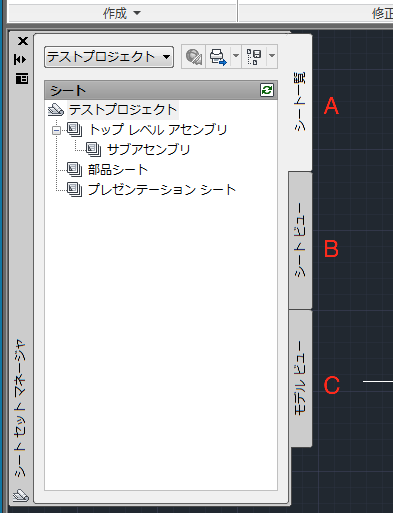The width and height of the screenshot is (393, 513).
Task: Click the シート セット マネージャ title text
Action: click(x=20, y=408)
